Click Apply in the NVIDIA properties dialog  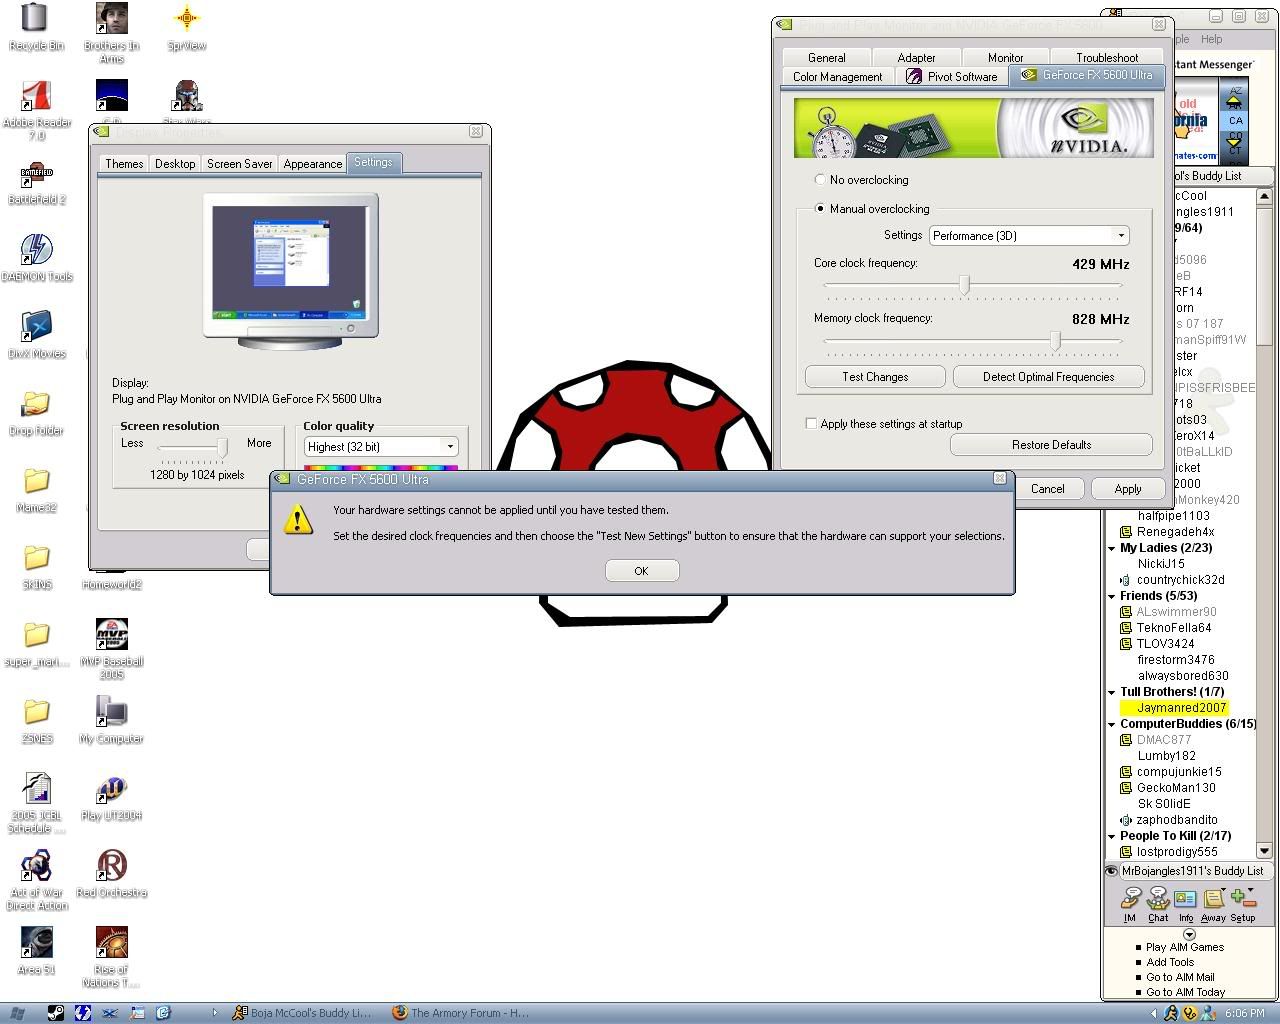pos(1128,489)
